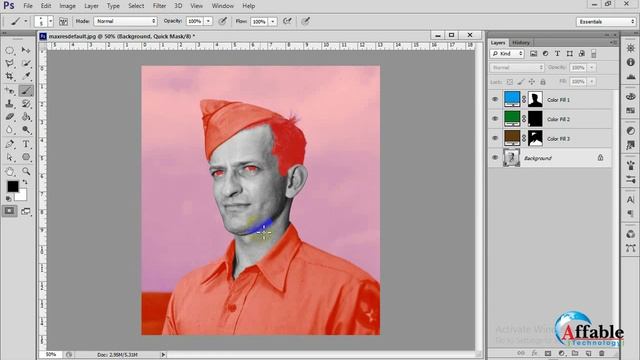Click the Layers tab
Image resolution: width=640 pixels, height=360 pixels.
[498, 42]
